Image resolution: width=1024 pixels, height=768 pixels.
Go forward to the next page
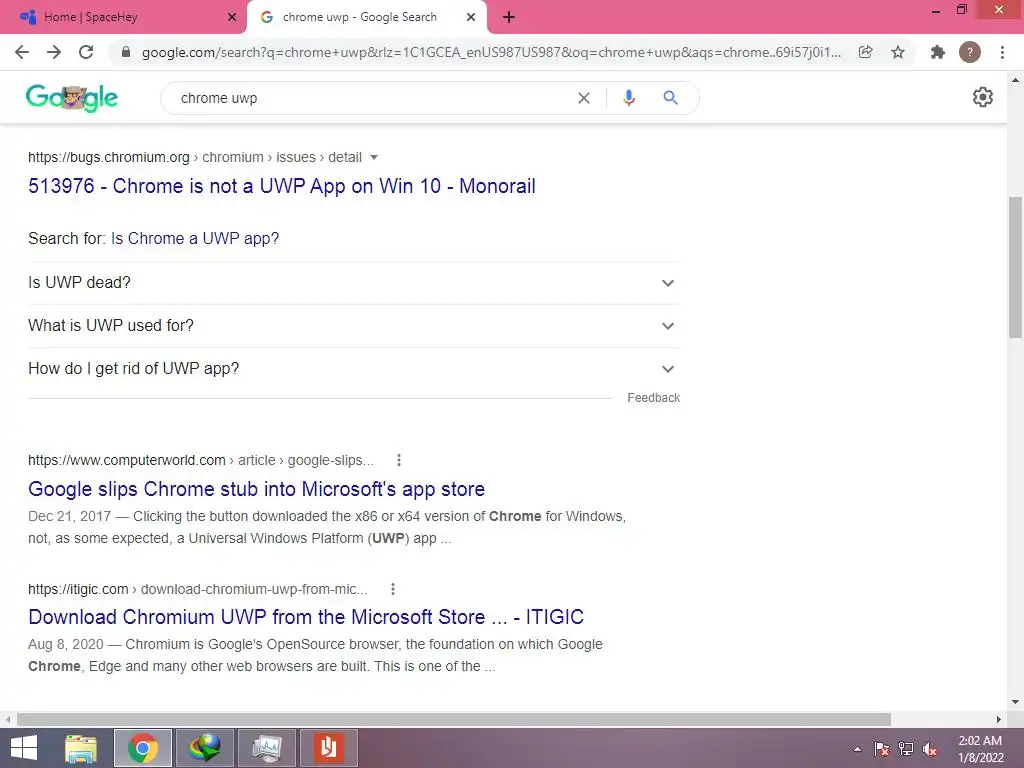54,52
